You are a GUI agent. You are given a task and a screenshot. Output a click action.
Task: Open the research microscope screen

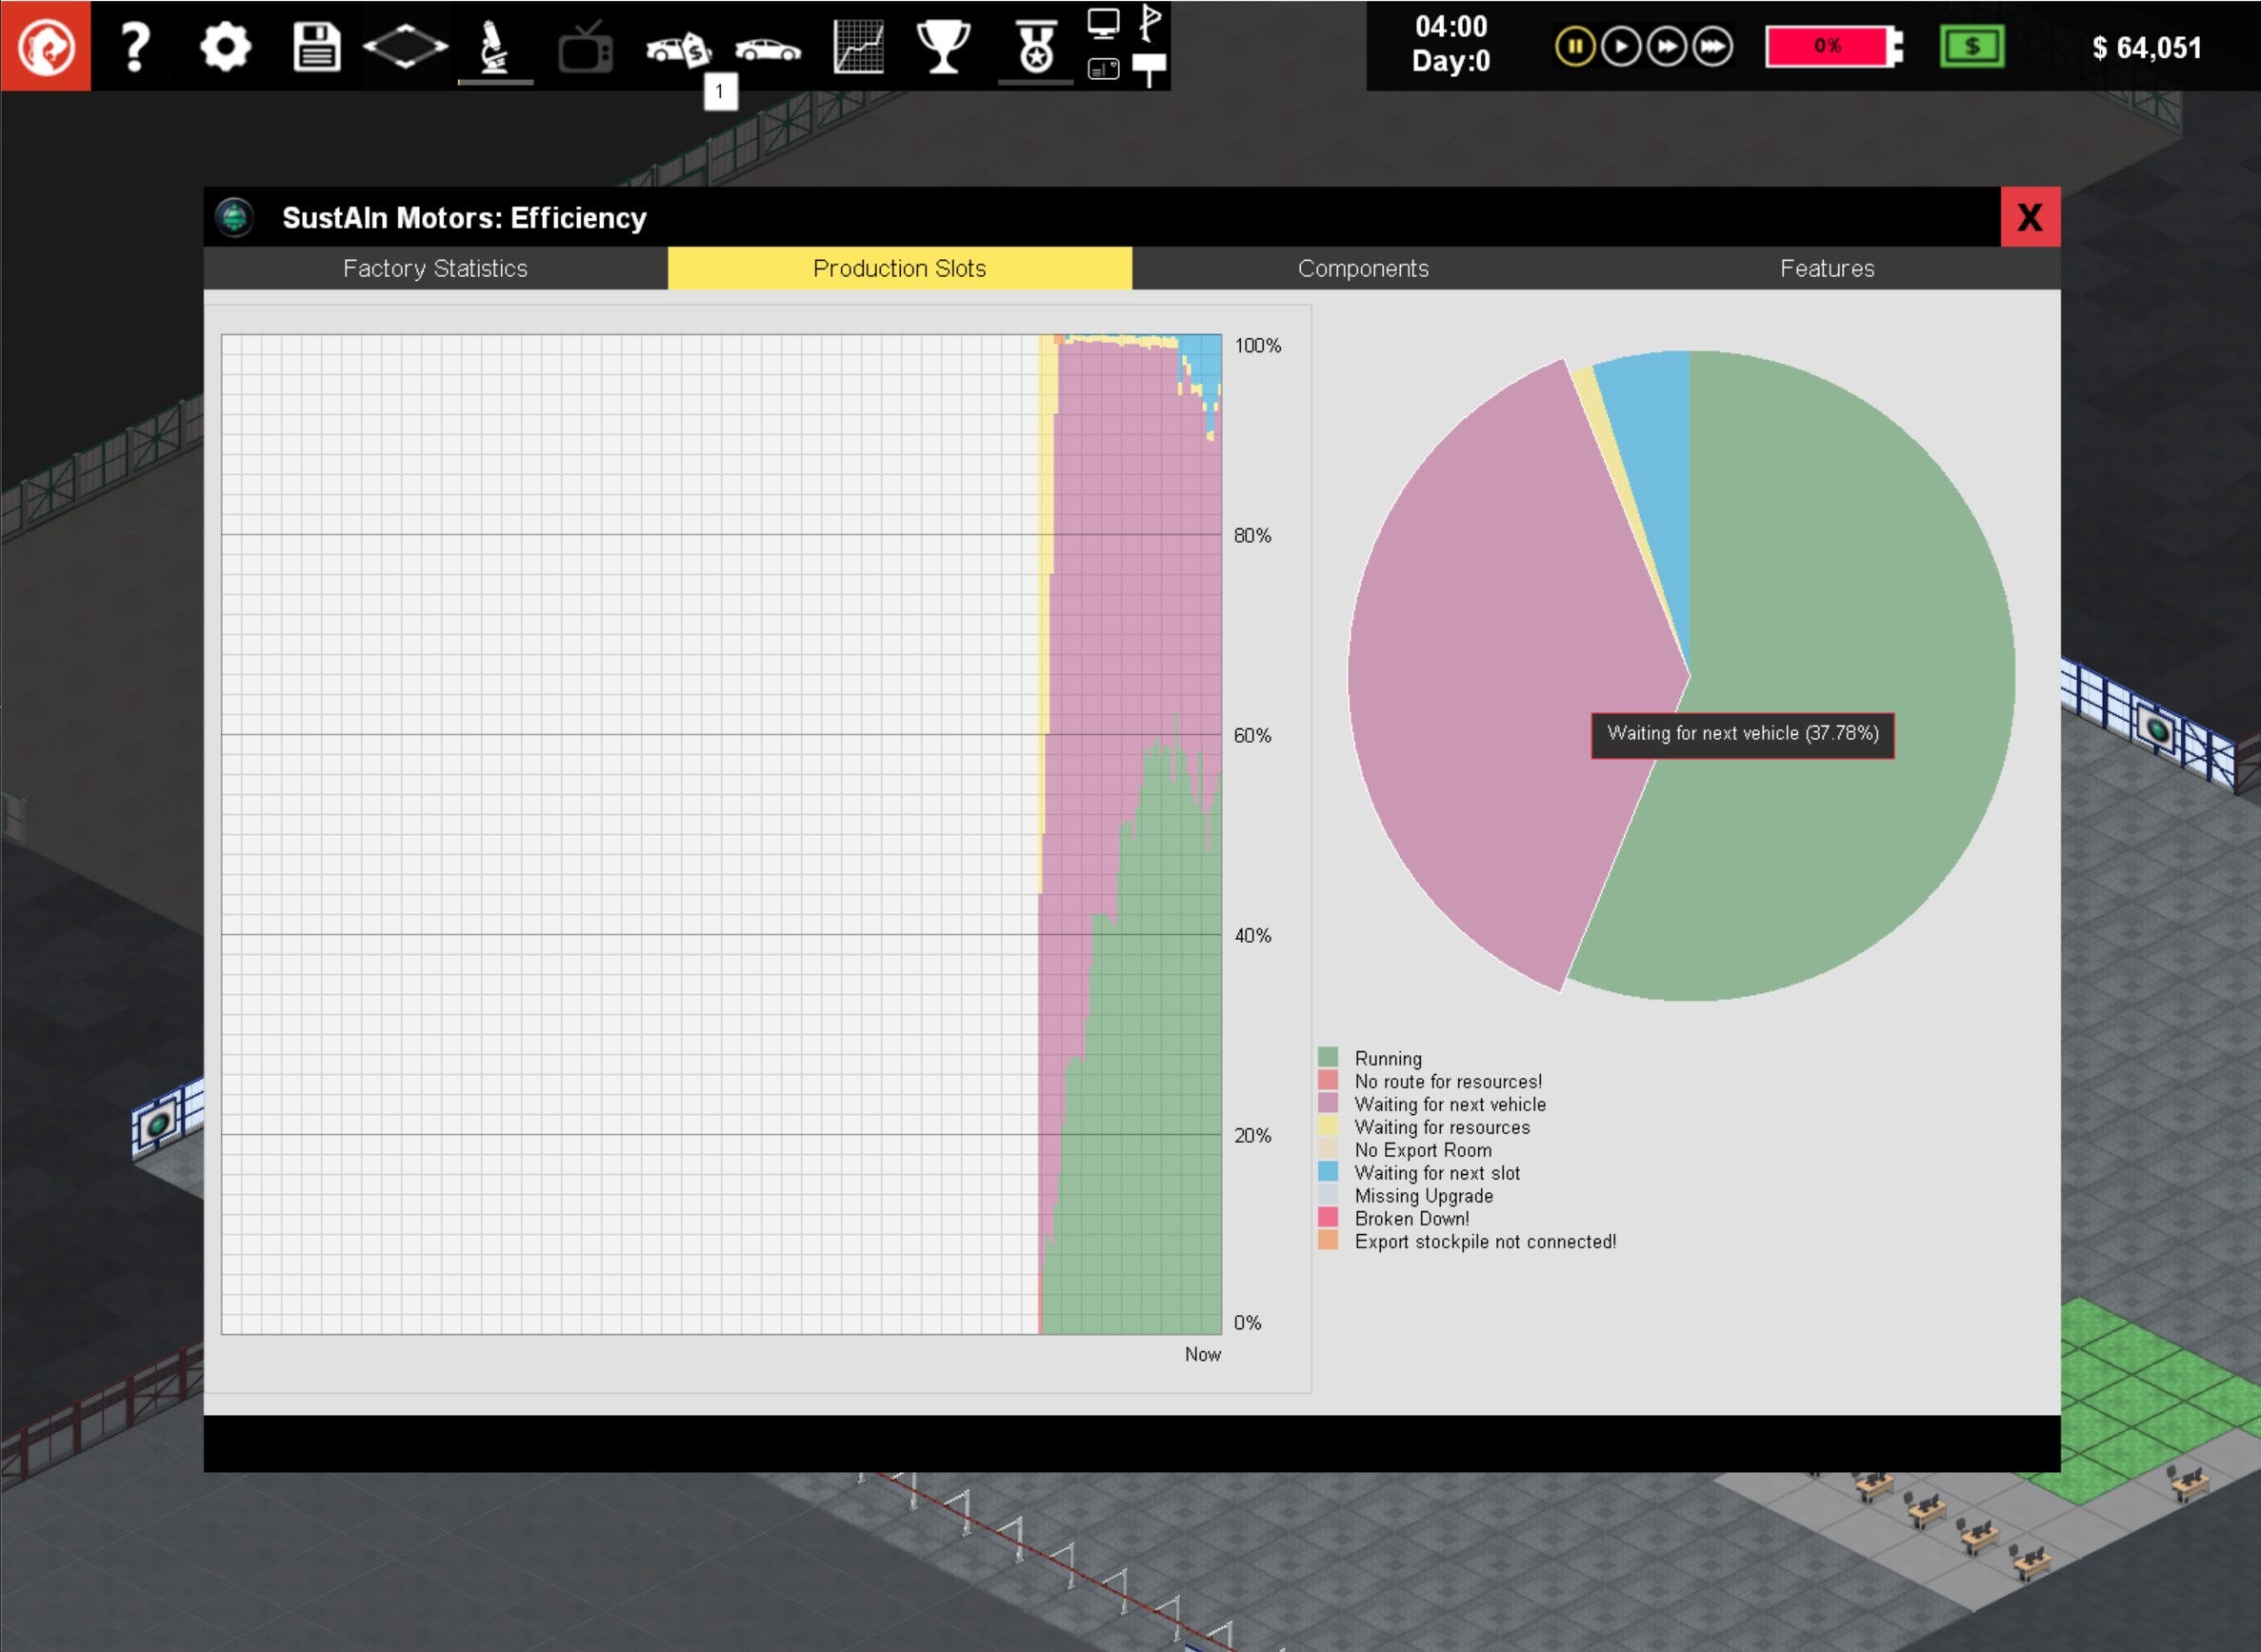coord(494,47)
